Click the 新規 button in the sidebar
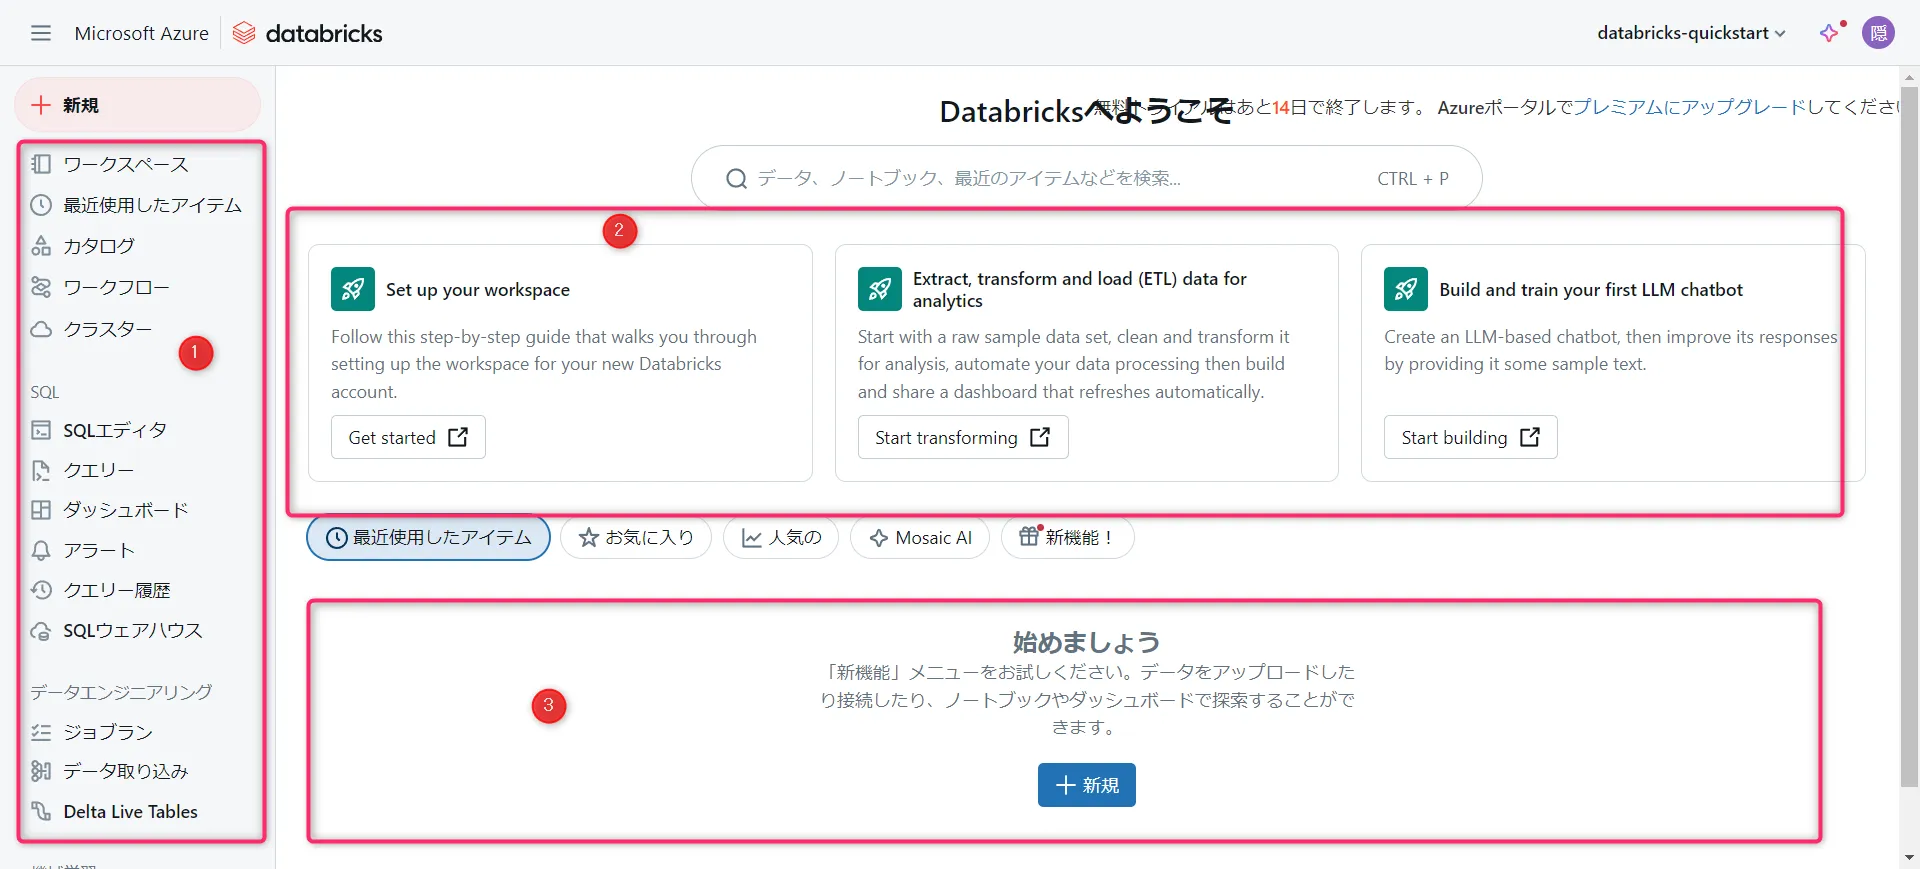The width and height of the screenshot is (1920, 869). pos(138,105)
